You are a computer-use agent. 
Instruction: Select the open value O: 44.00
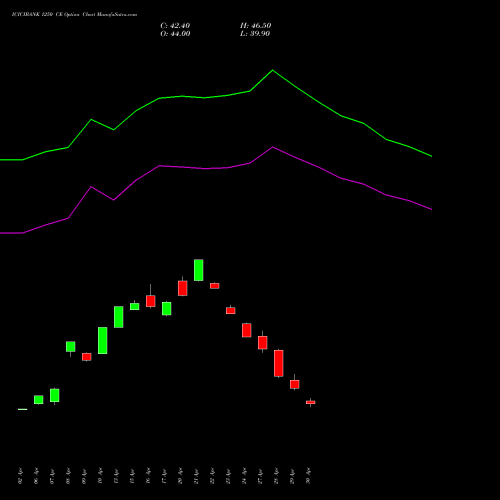pos(175,34)
